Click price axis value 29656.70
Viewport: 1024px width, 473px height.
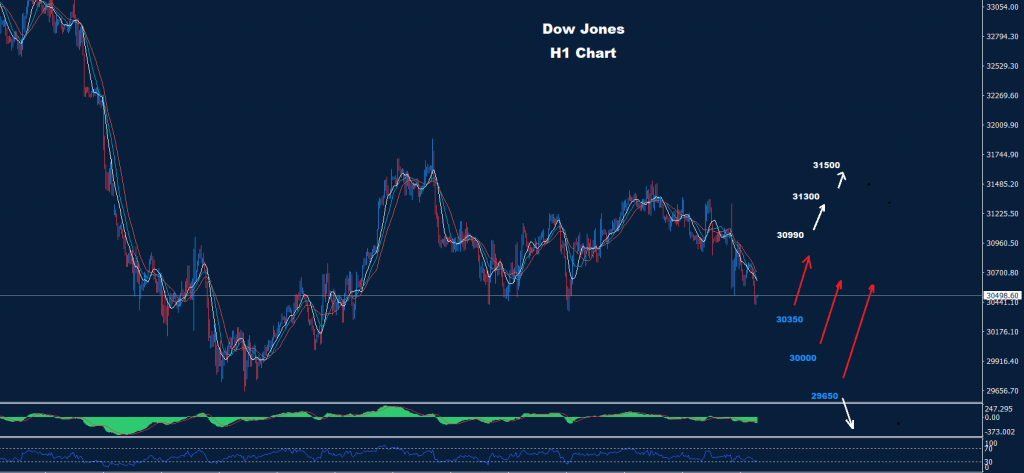(x=1002, y=391)
